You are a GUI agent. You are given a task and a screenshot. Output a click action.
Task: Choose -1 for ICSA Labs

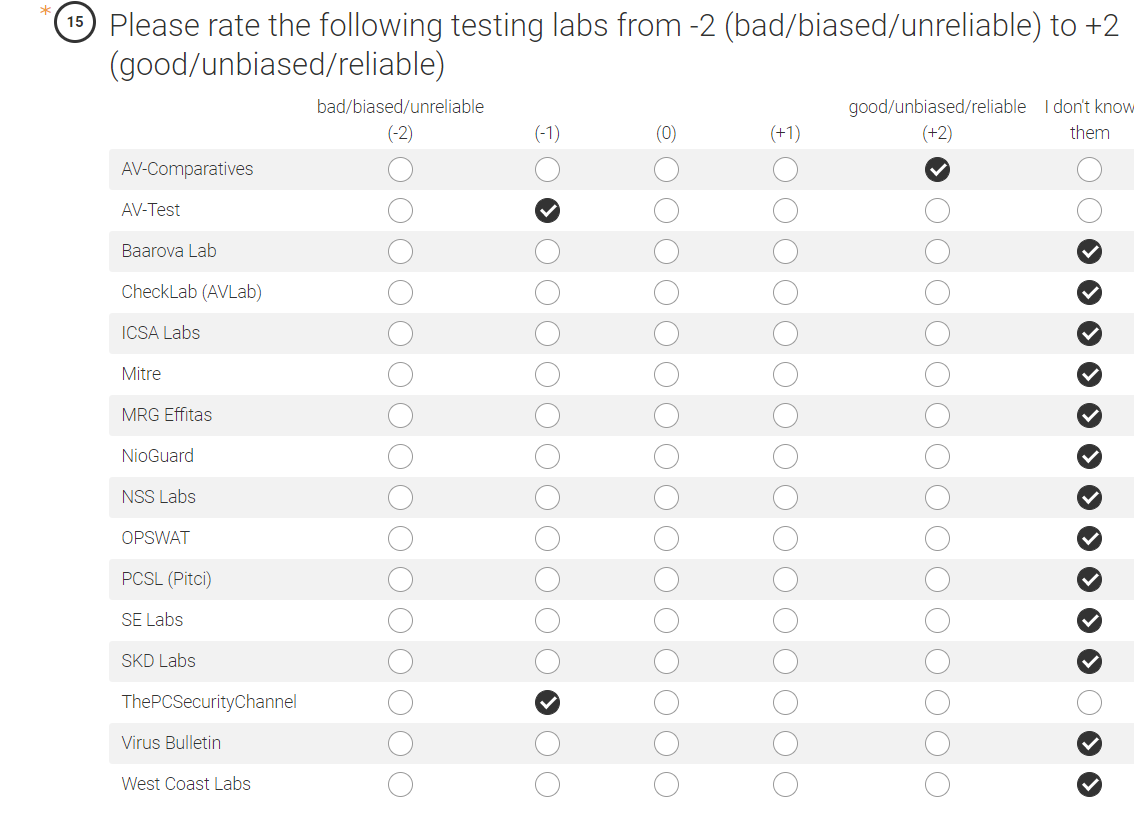pos(547,334)
